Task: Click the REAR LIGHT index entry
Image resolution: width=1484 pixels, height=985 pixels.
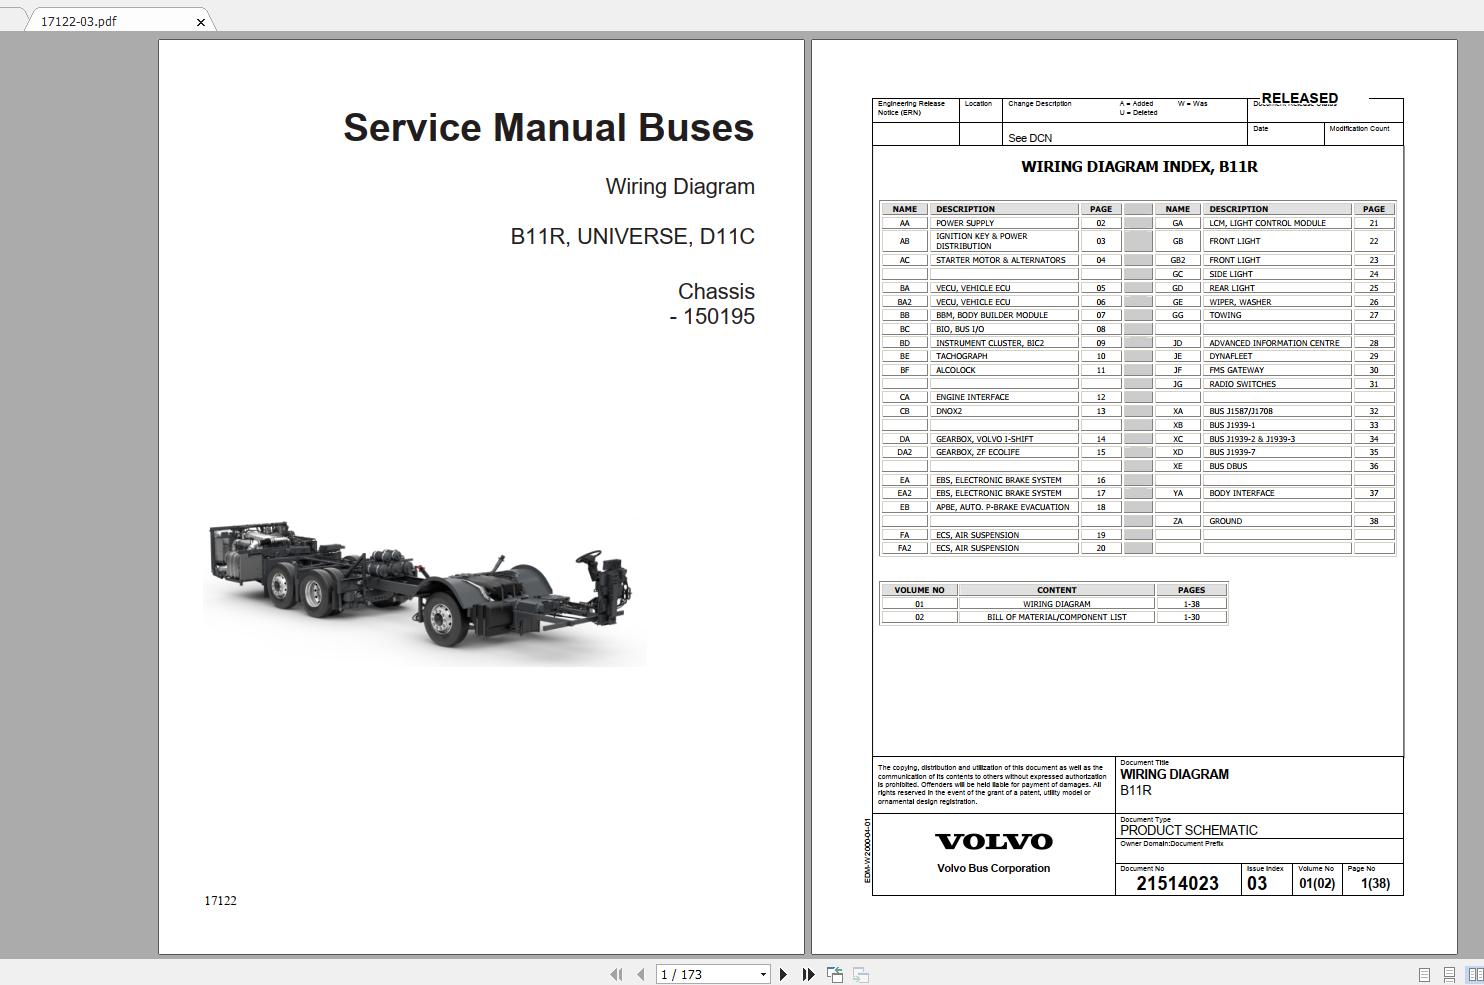Action: coord(1277,288)
